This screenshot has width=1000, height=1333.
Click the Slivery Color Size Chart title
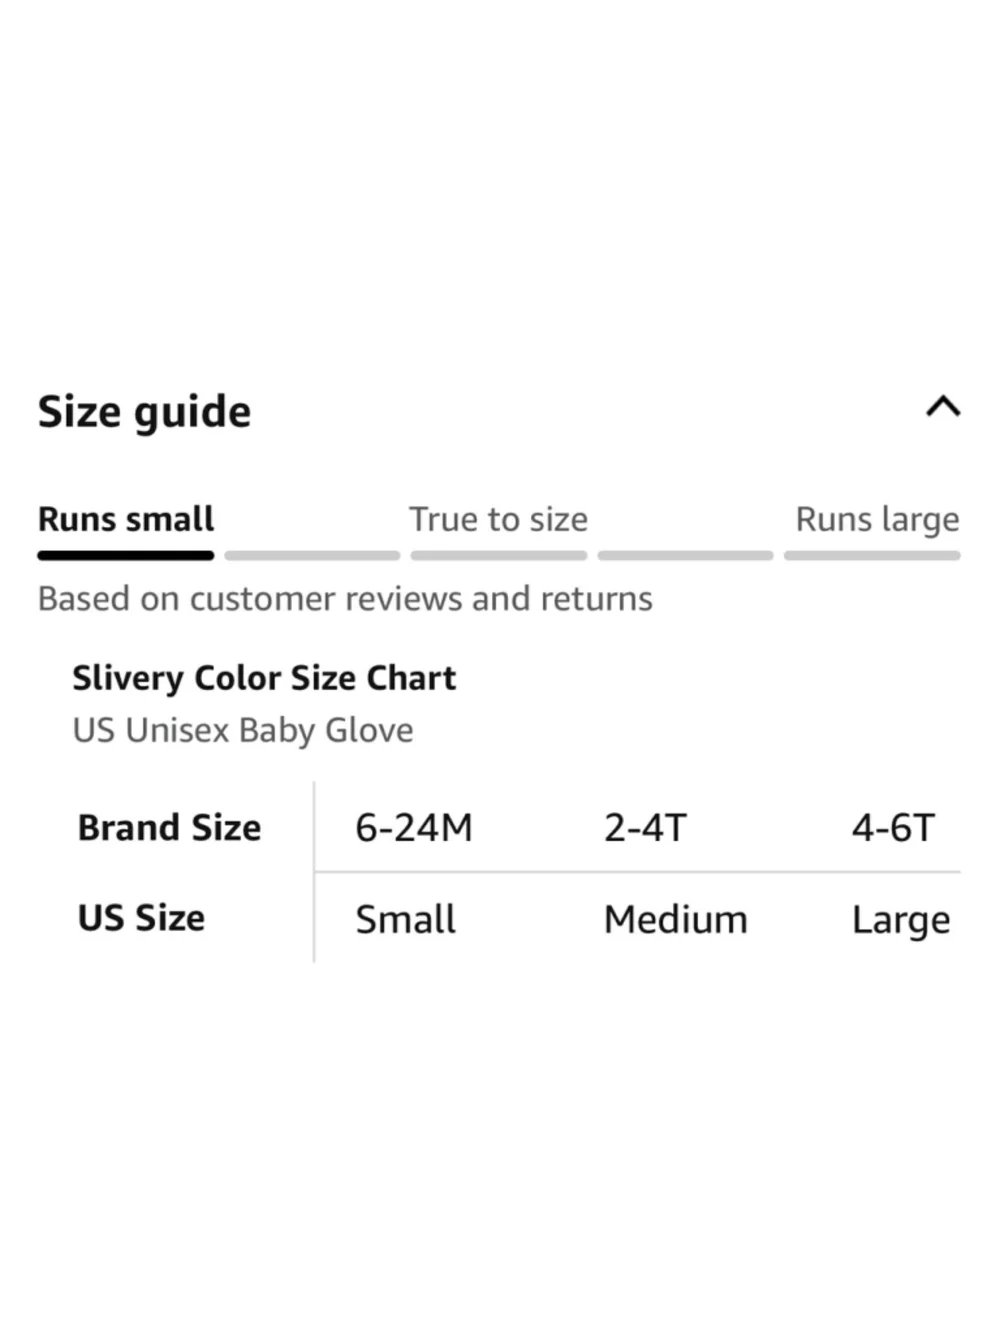pos(264,678)
